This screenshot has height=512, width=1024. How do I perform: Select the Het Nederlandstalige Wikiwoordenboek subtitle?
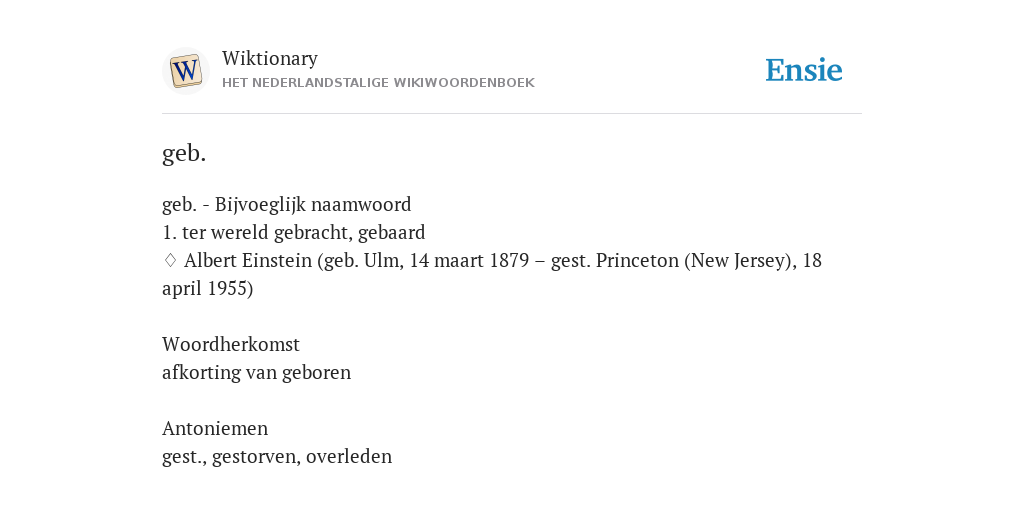tap(378, 83)
